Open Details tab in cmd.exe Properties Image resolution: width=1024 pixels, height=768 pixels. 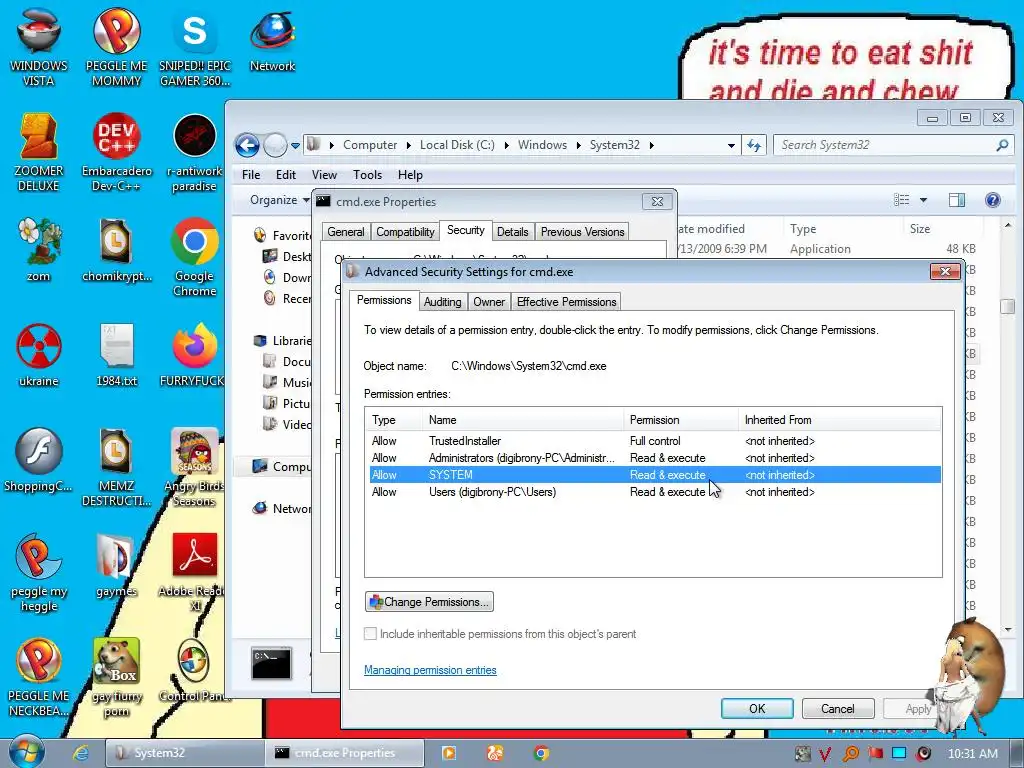click(x=512, y=232)
